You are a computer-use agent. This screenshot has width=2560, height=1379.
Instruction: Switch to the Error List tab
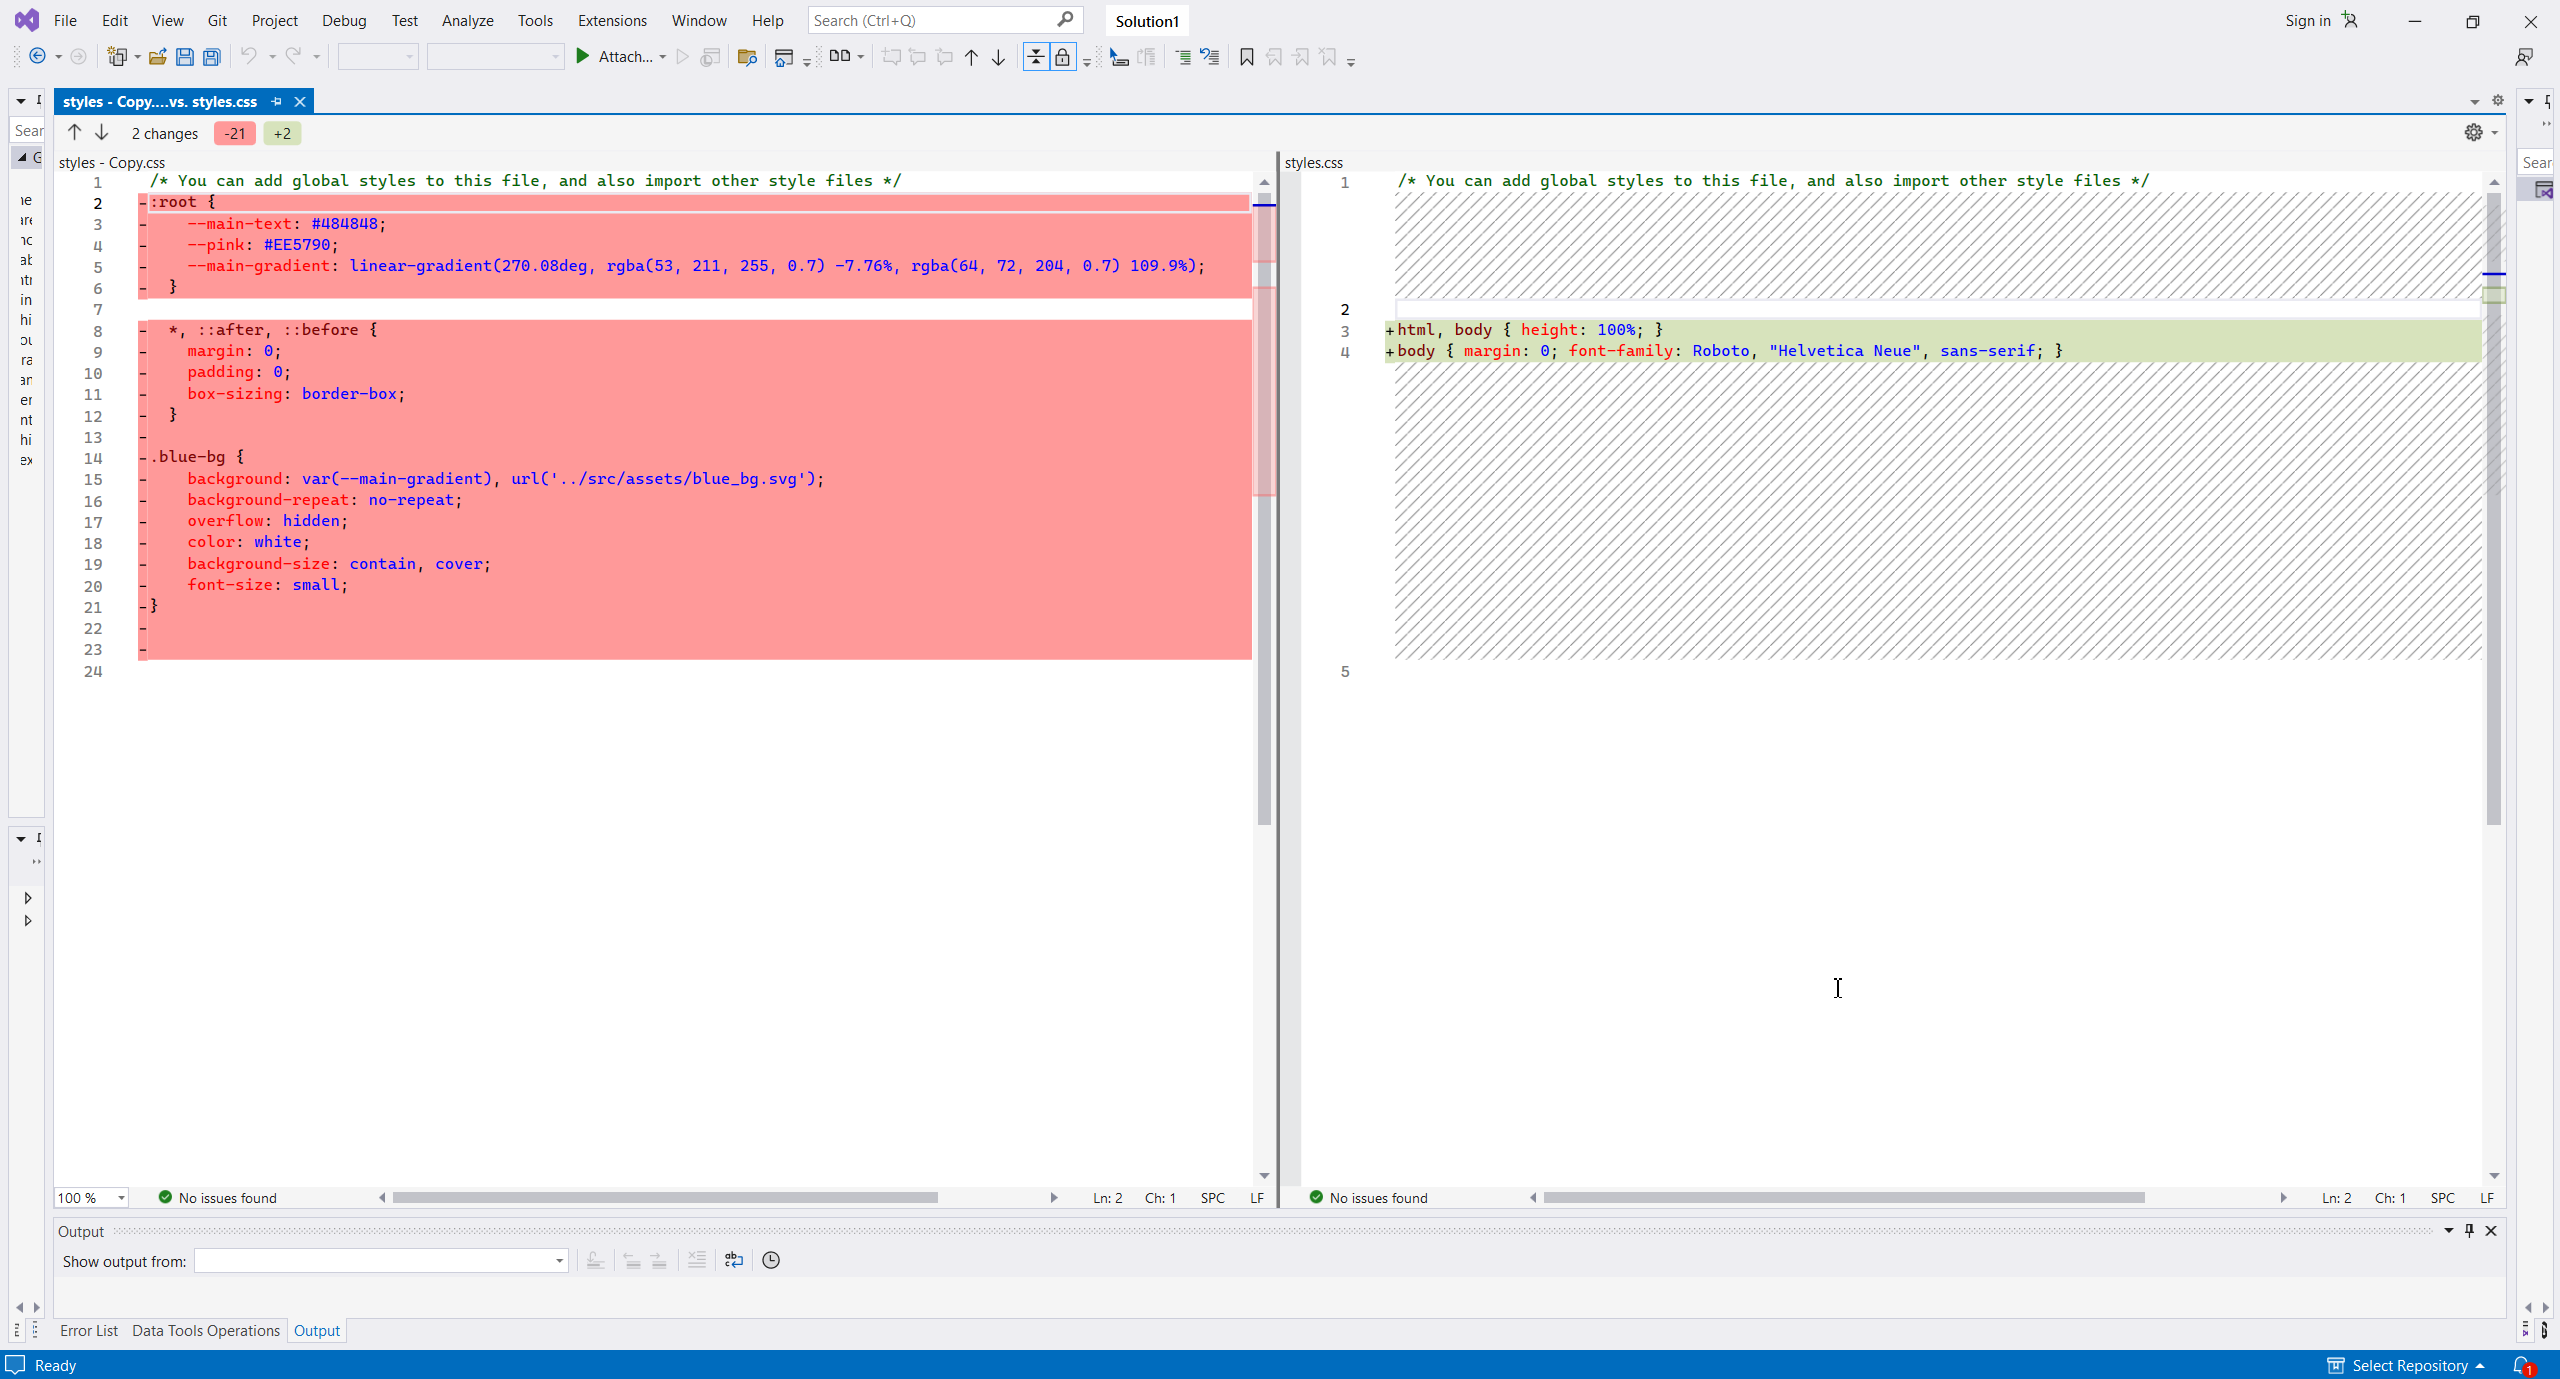(x=88, y=1330)
